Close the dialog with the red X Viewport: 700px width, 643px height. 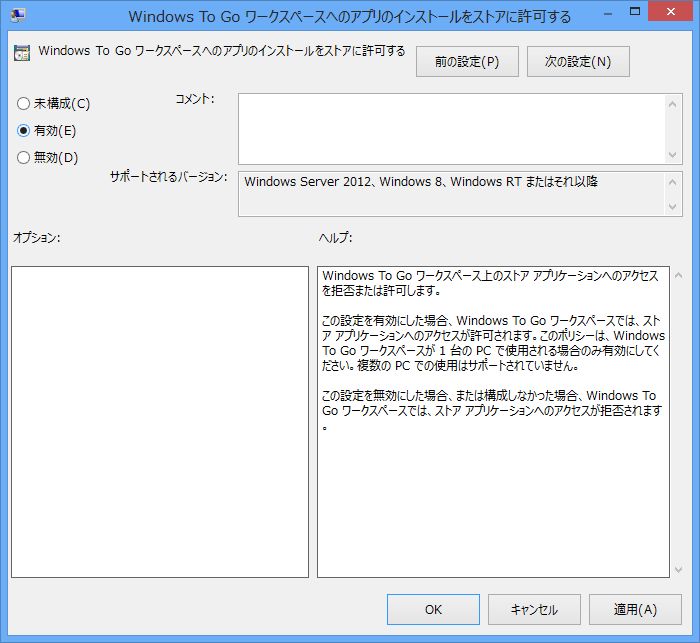pos(671,12)
